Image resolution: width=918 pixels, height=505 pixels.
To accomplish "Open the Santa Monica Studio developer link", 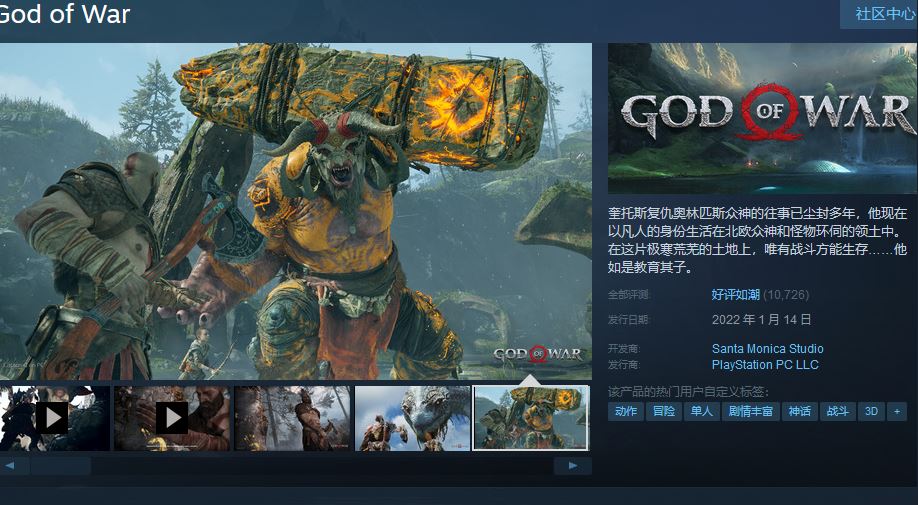I will (767, 349).
